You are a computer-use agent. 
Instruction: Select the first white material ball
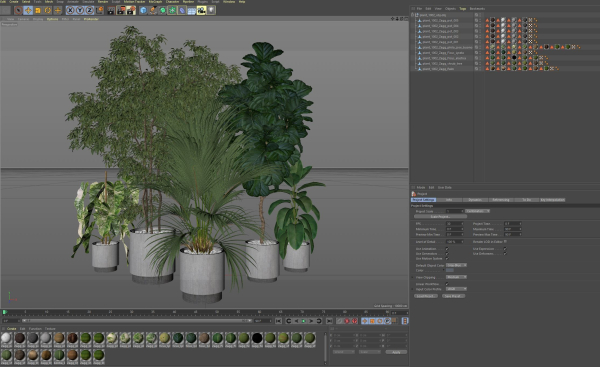(x=7, y=338)
